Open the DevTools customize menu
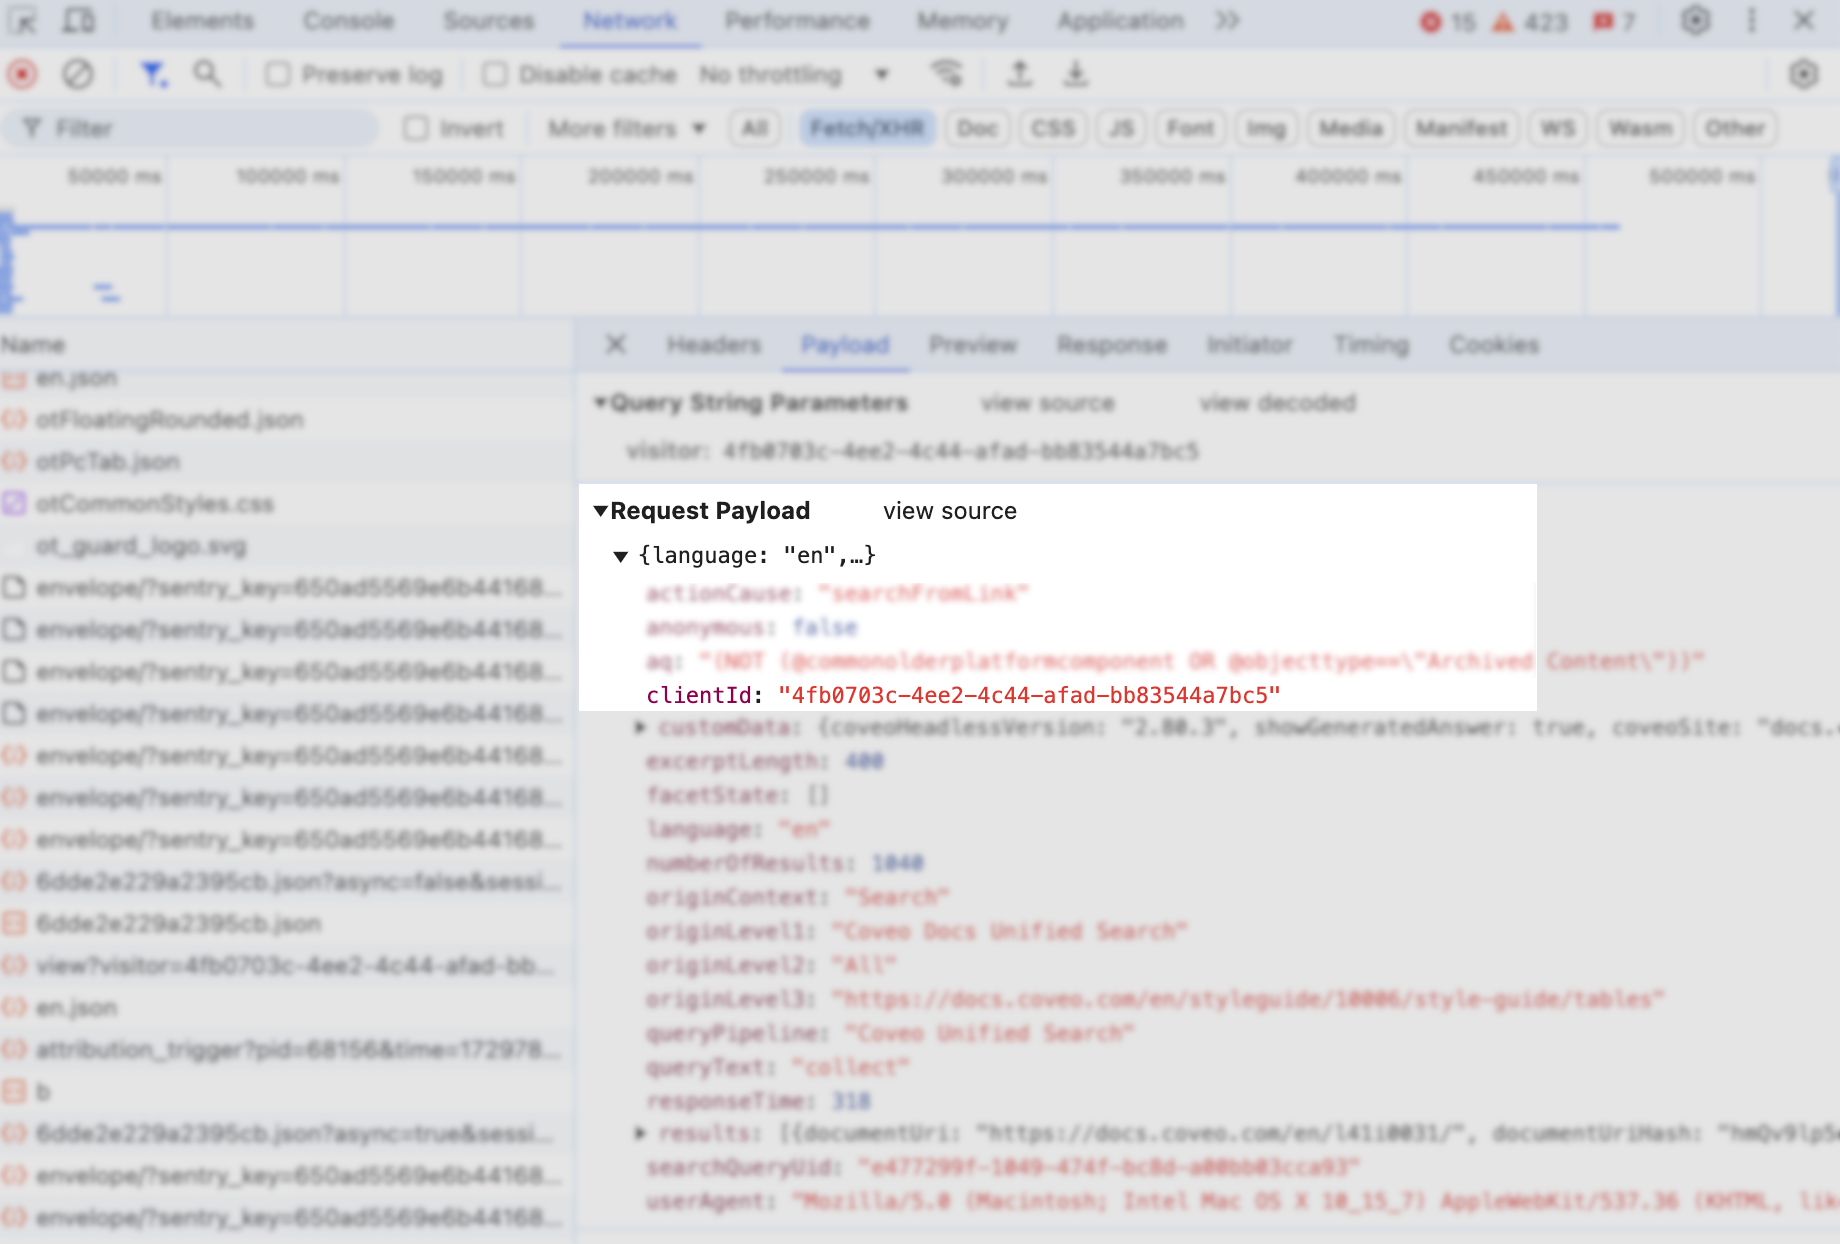Image resolution: width=1840 pixels, height=1244 pixels. (x=1750, y=20)
